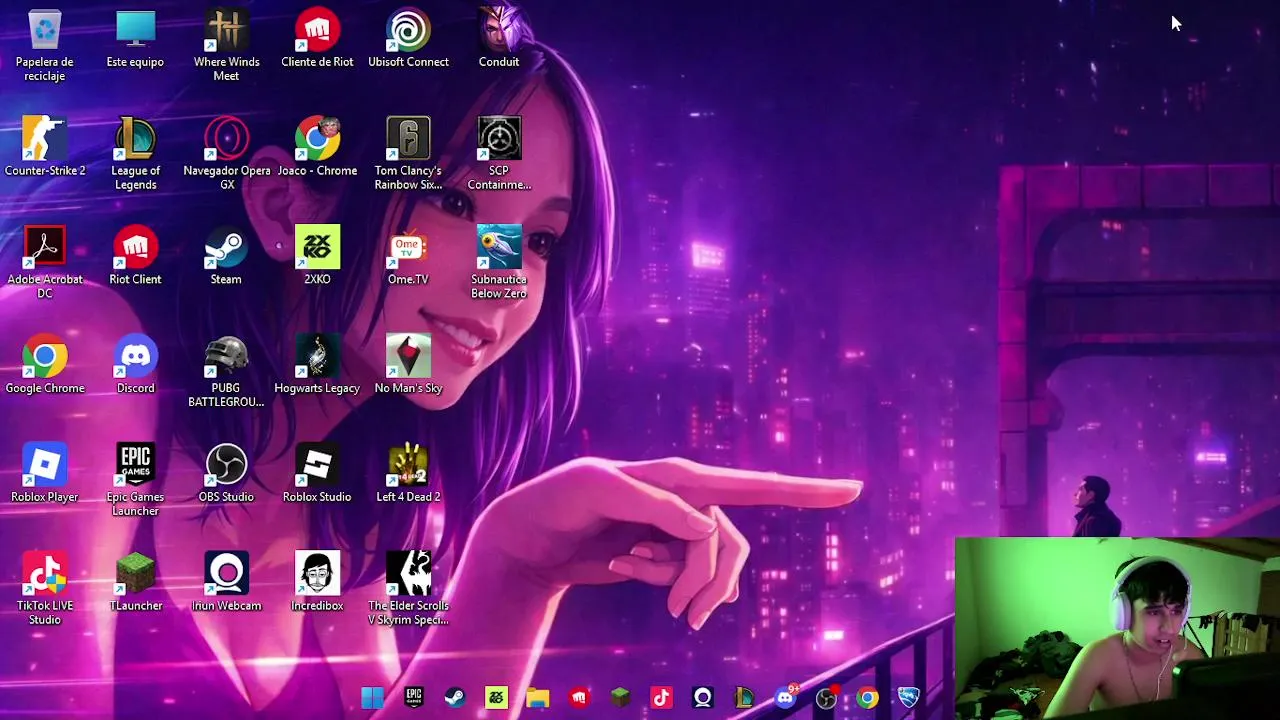The height and width of the screenshot is (720, 1280).
Task: Open the Papelera de reciclaje icon
Action: point(45,45)
